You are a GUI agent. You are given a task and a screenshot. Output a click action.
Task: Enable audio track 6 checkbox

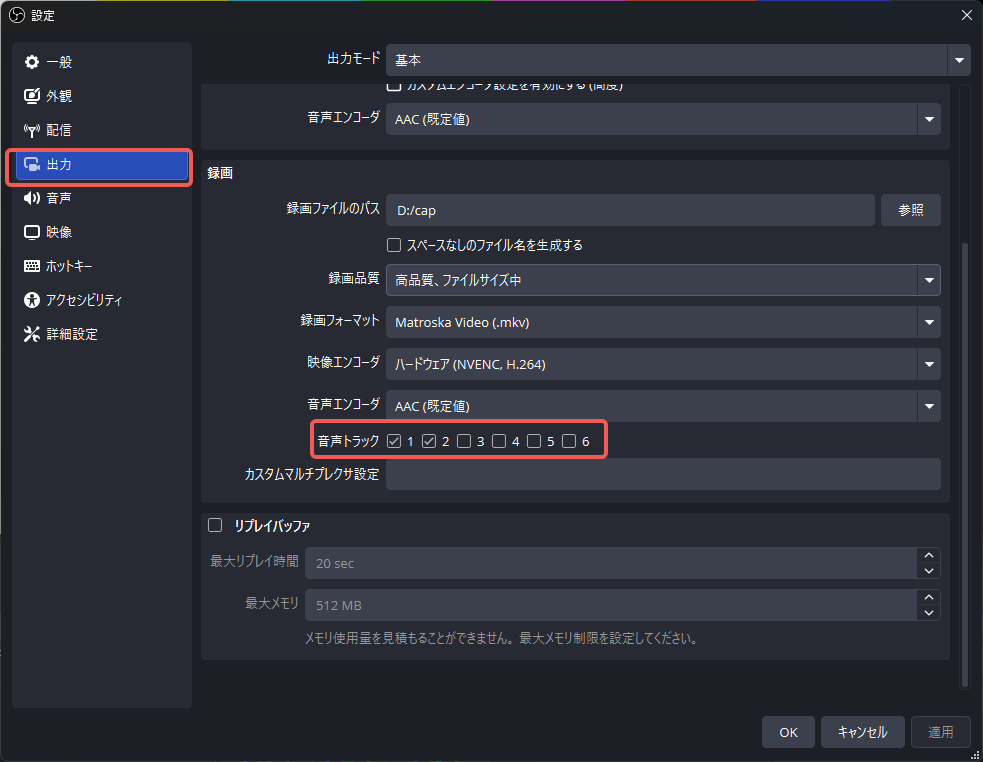pyautogui.click(x=569, y=441)
